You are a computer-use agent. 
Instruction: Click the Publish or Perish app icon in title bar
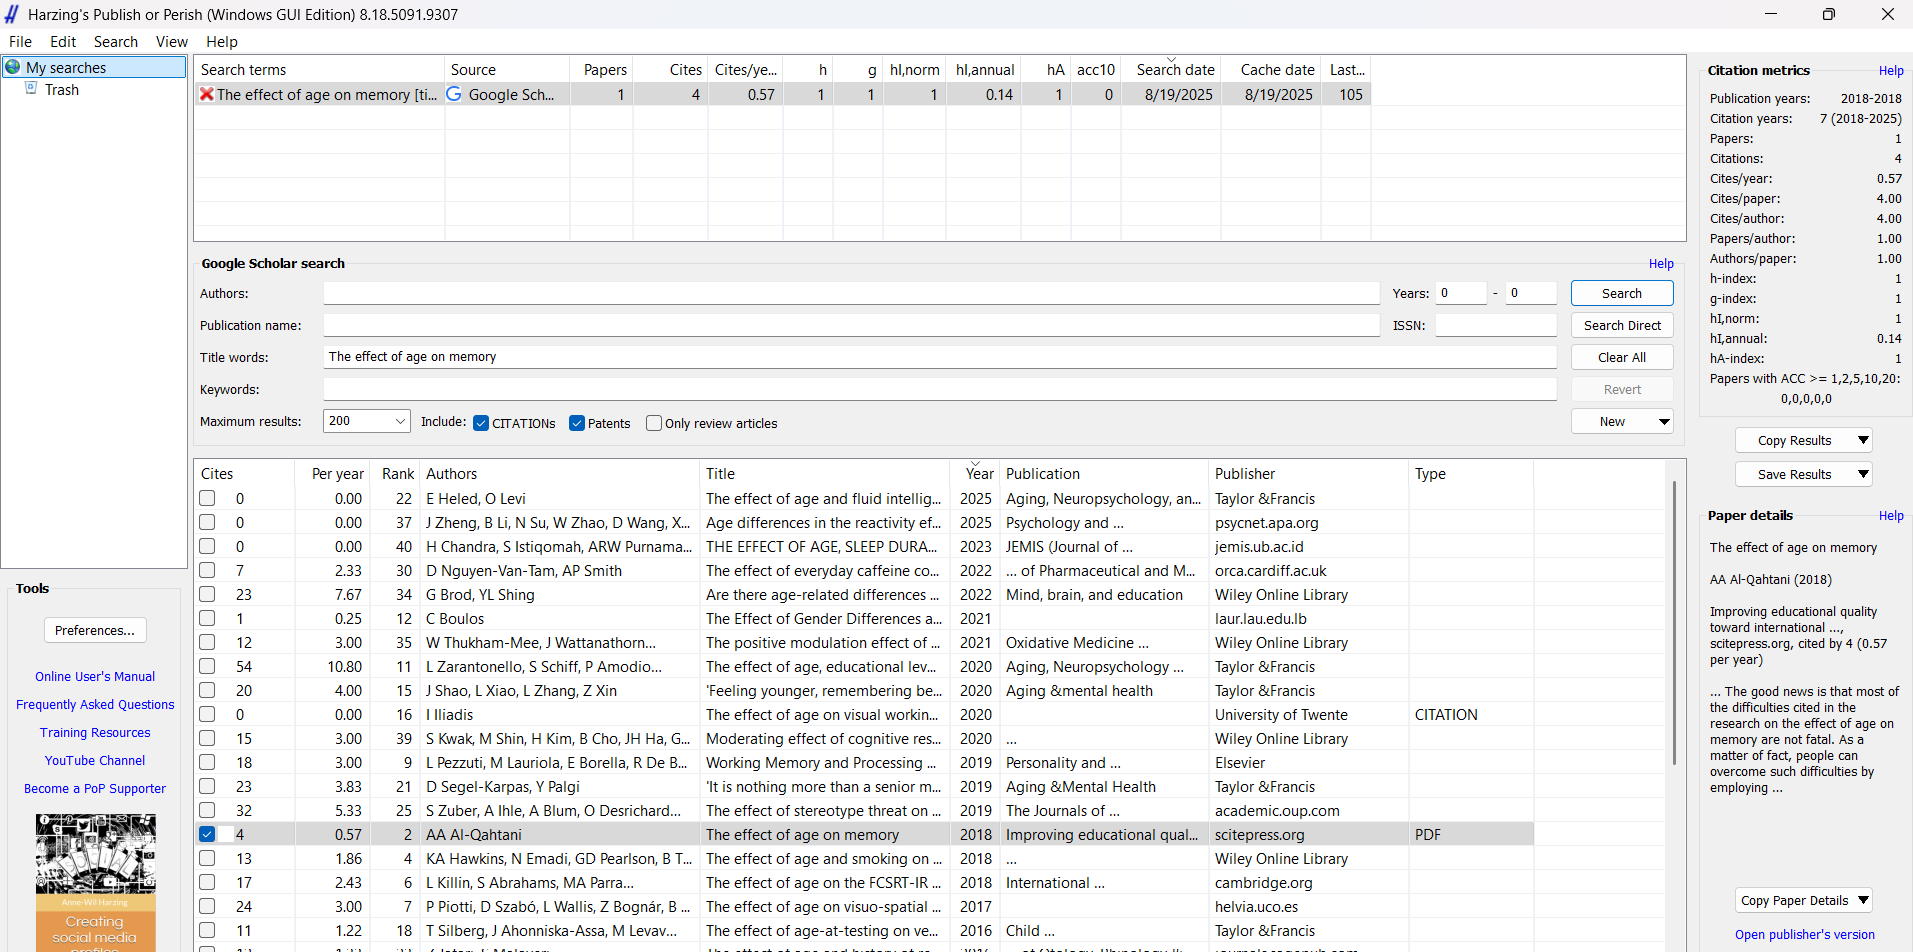coord(12,14)
